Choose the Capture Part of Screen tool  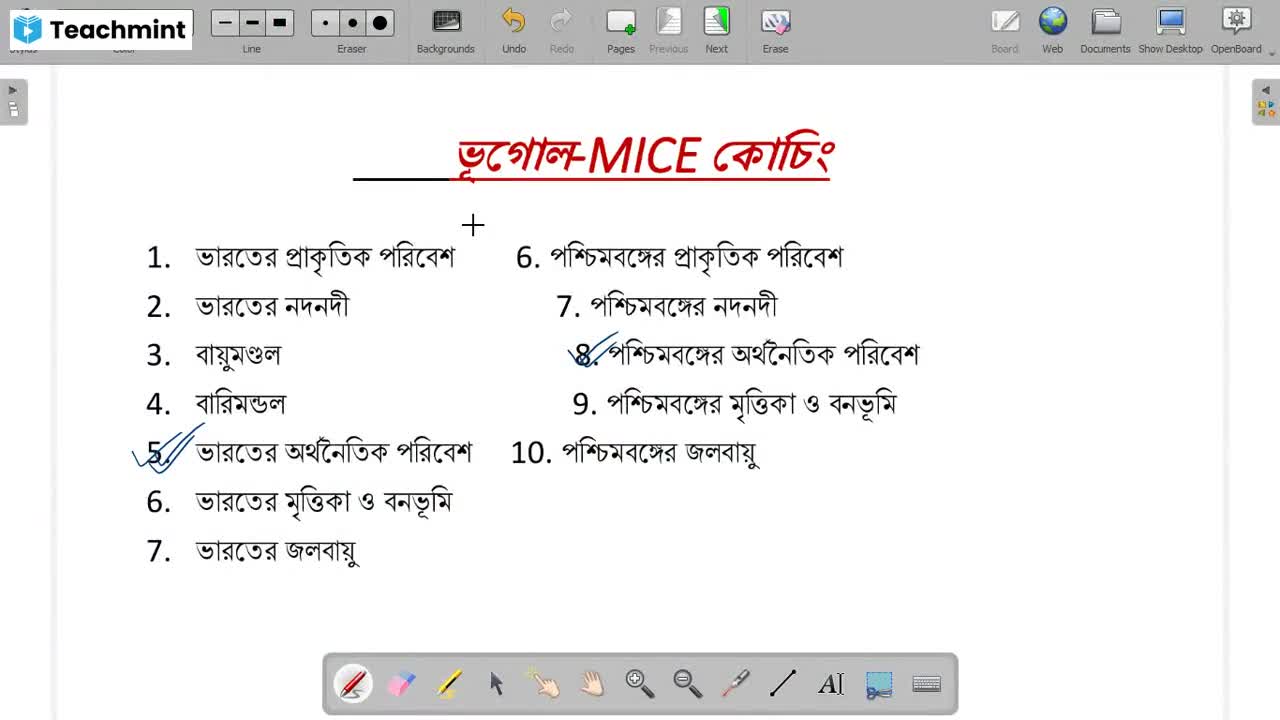tap(879, 684)
